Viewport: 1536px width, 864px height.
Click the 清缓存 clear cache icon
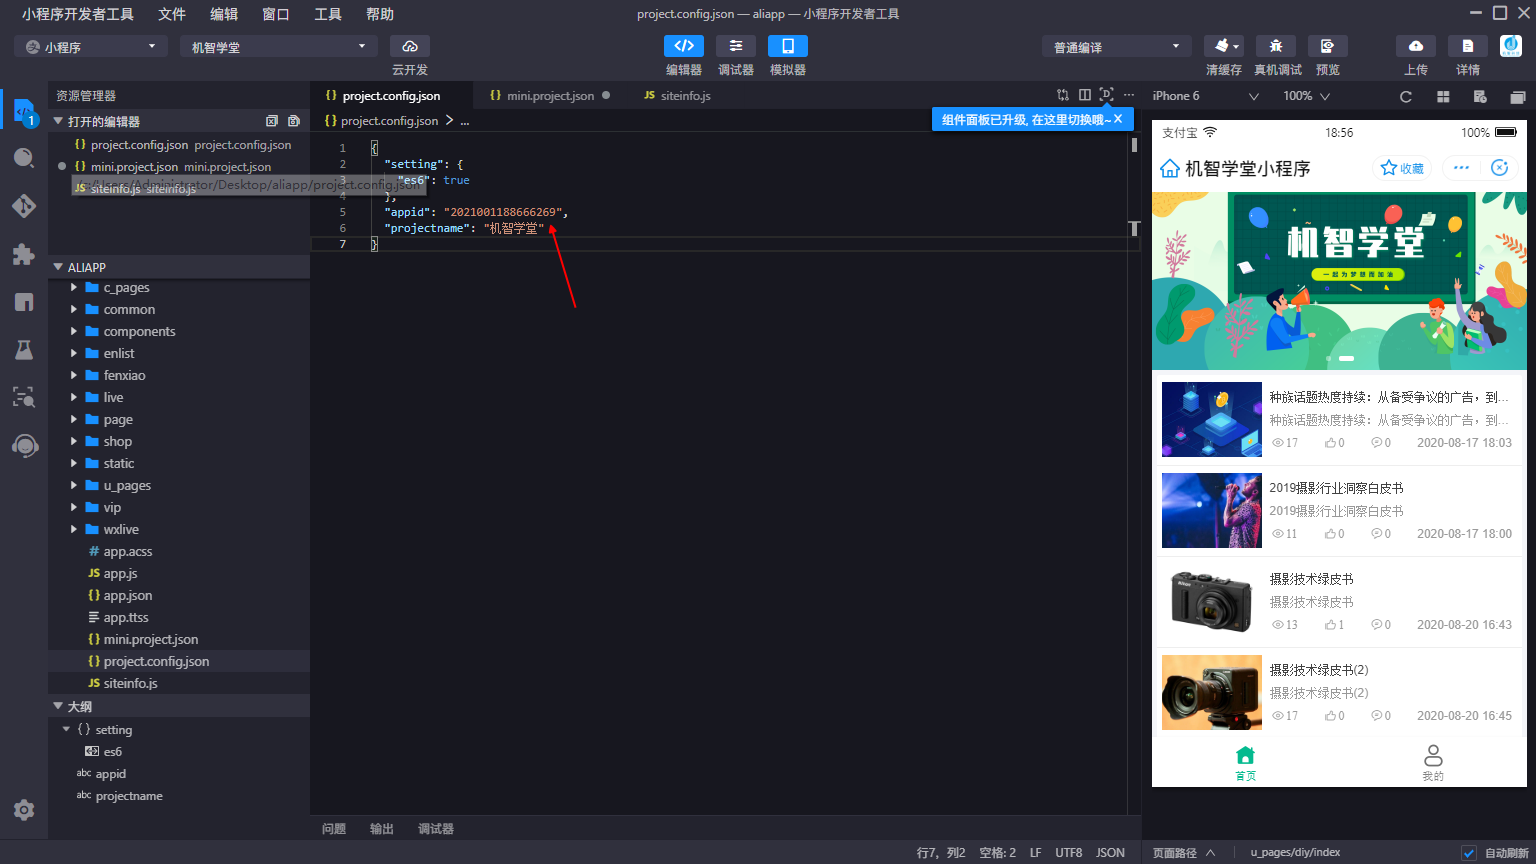(x=1224, y=46)
